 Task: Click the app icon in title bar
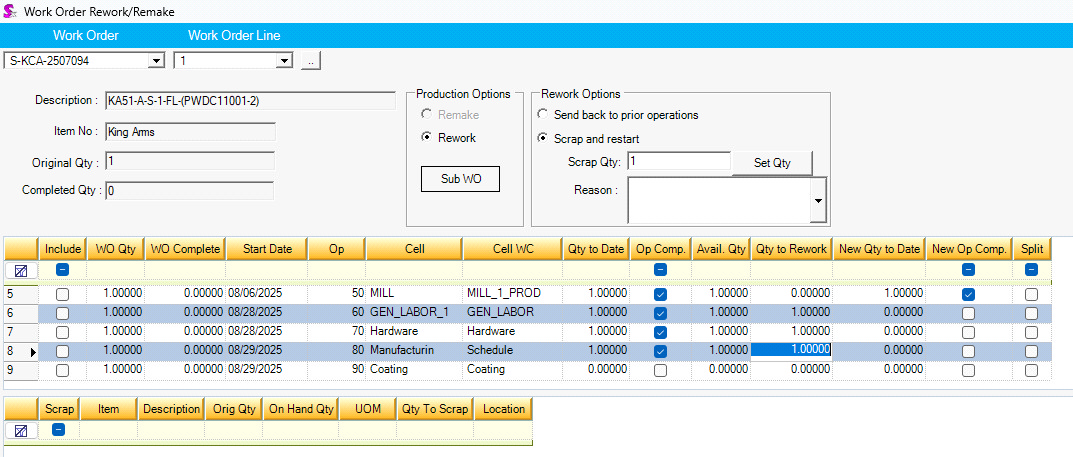[10, 10]
